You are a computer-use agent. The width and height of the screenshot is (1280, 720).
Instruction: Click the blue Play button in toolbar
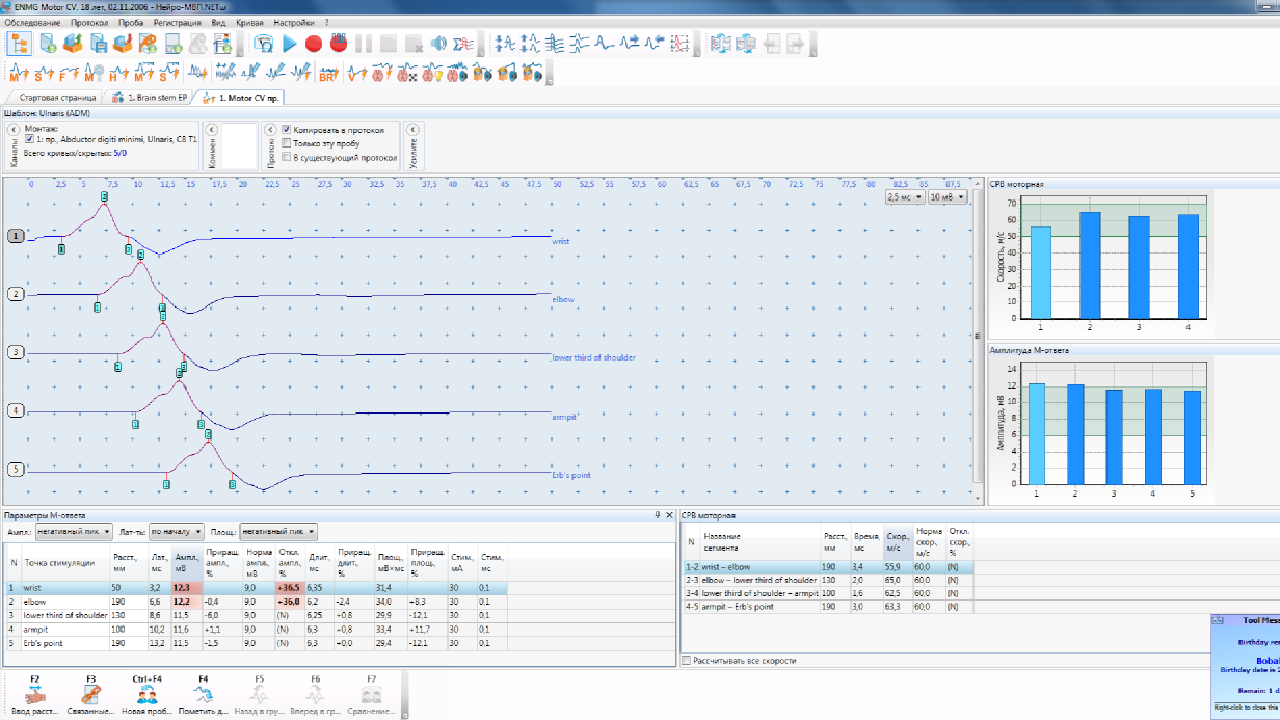(289, 43)
